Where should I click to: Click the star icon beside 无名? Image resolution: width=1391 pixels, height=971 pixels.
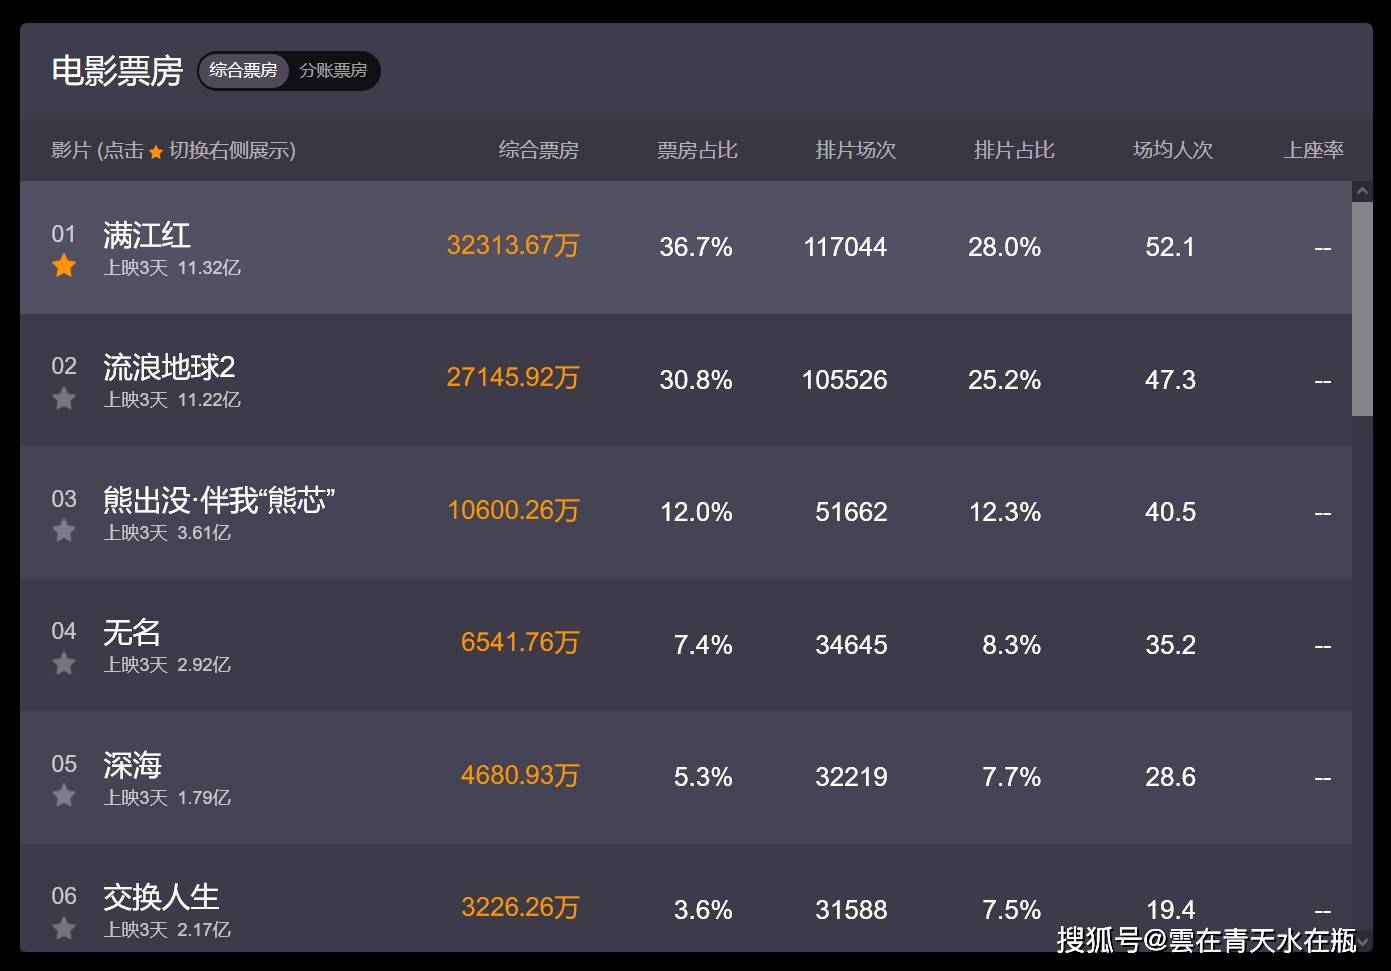(64, 664)
